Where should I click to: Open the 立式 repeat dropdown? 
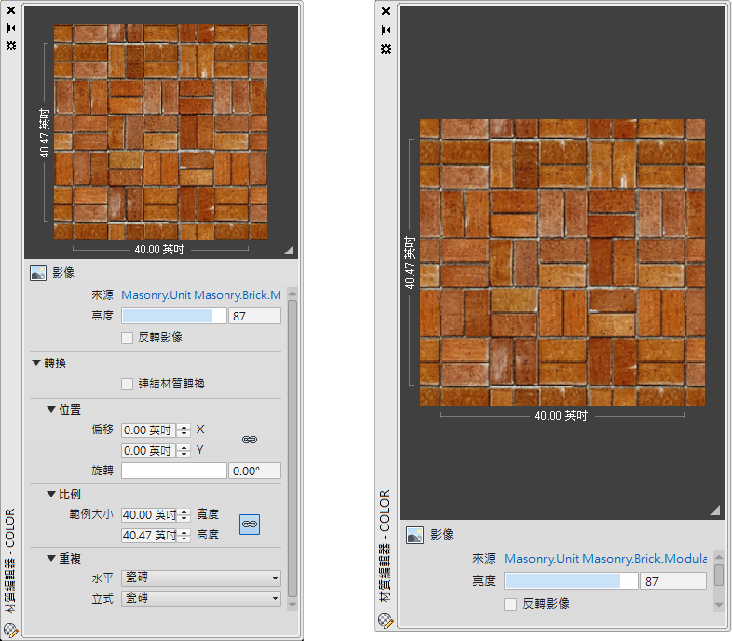(201, 599)
